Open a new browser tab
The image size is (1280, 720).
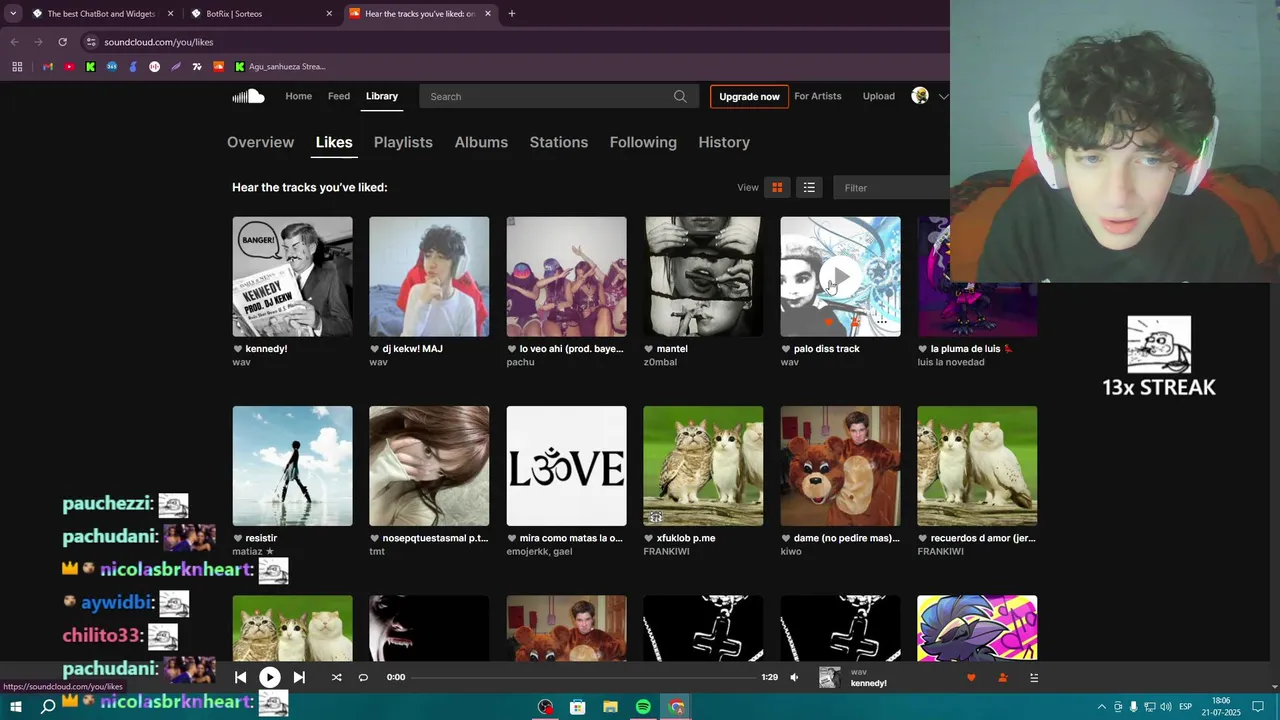pos(512,14)
